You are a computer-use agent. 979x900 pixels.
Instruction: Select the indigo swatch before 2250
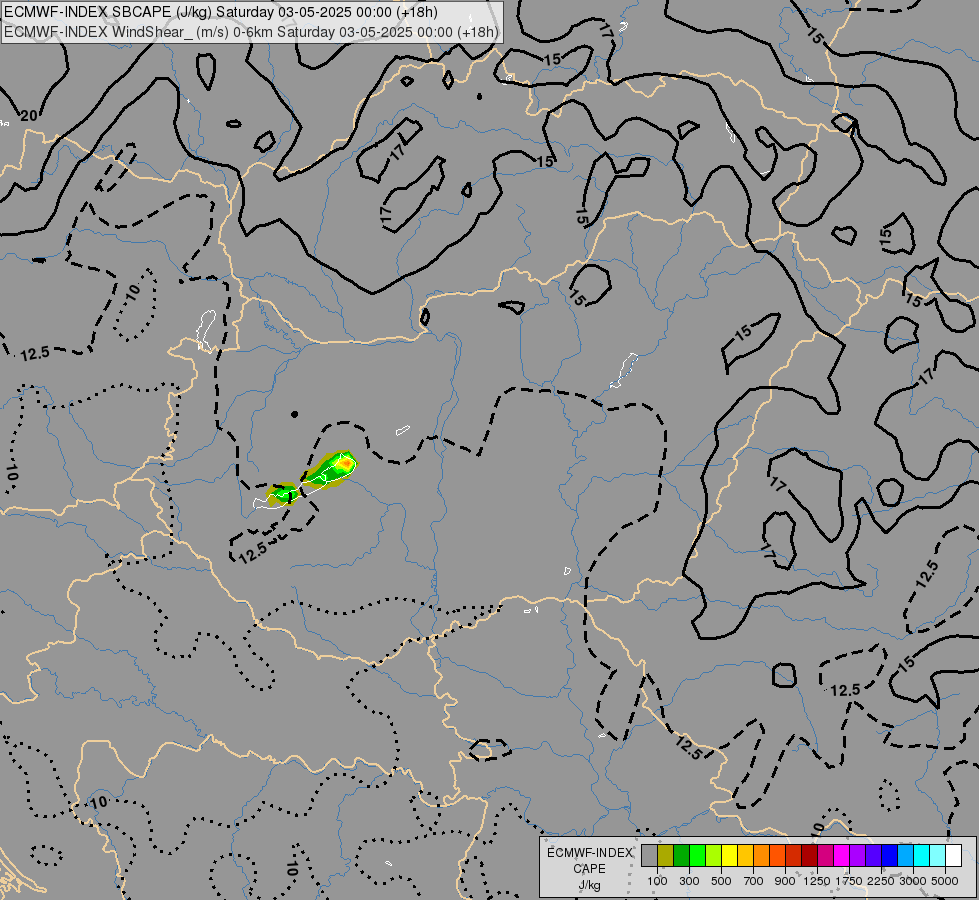pyautogui.click(x=873, y=855)
